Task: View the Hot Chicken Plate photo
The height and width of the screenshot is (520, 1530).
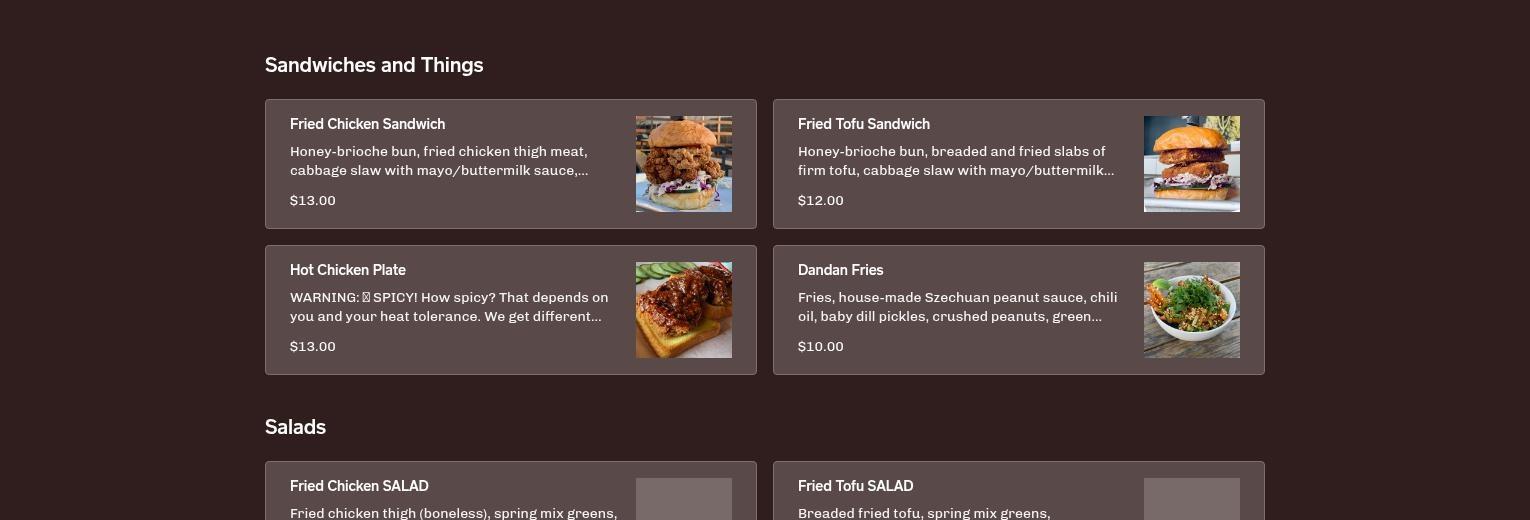Action: click(x=684, y=310)
